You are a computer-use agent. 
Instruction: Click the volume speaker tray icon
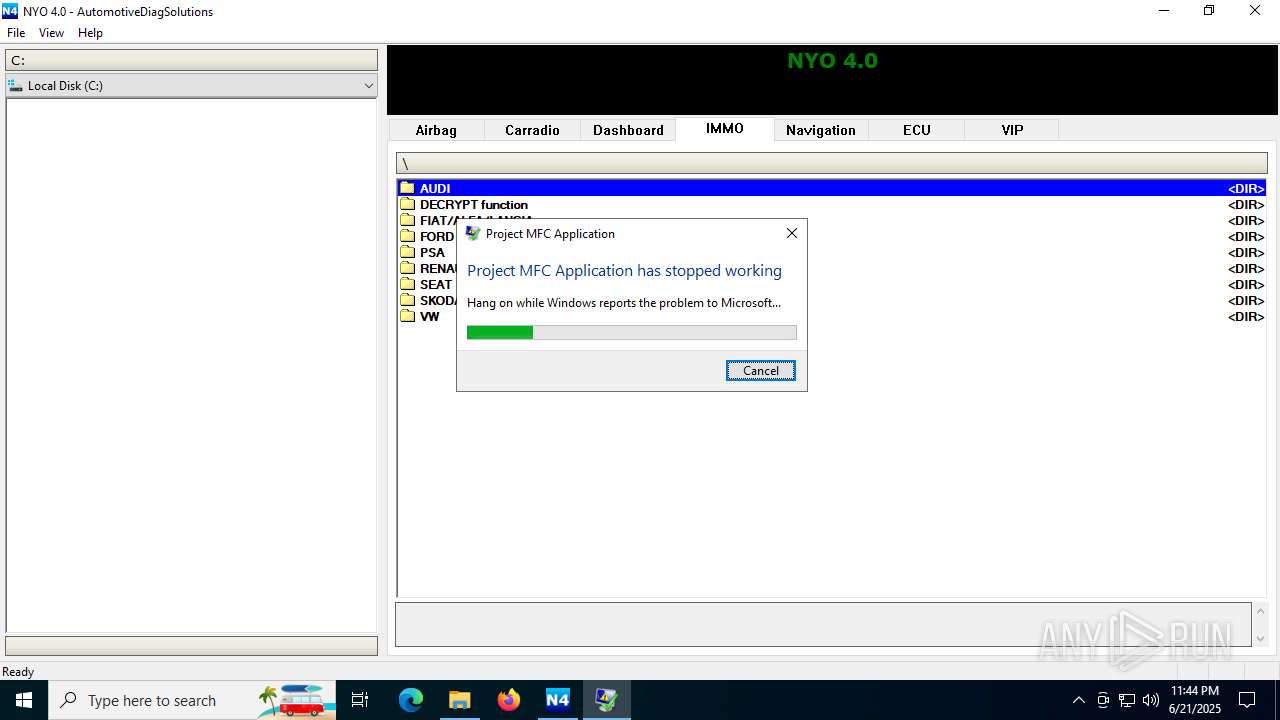click(x=1151, y=700)
